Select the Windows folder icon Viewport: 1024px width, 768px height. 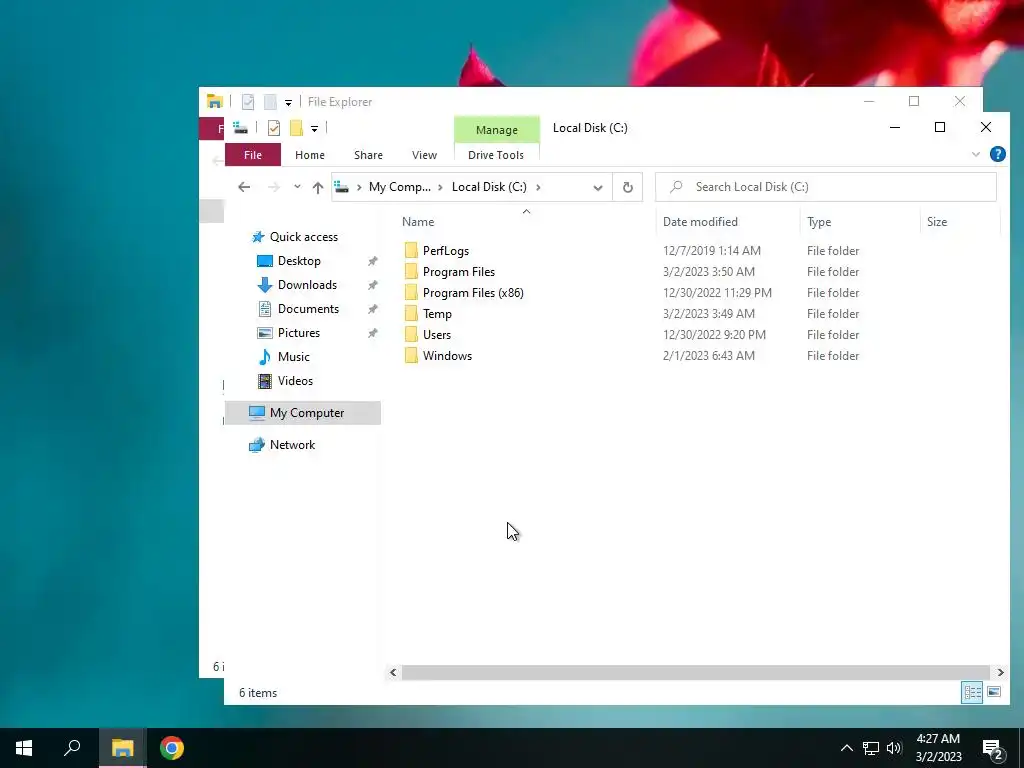coord(411,355)
